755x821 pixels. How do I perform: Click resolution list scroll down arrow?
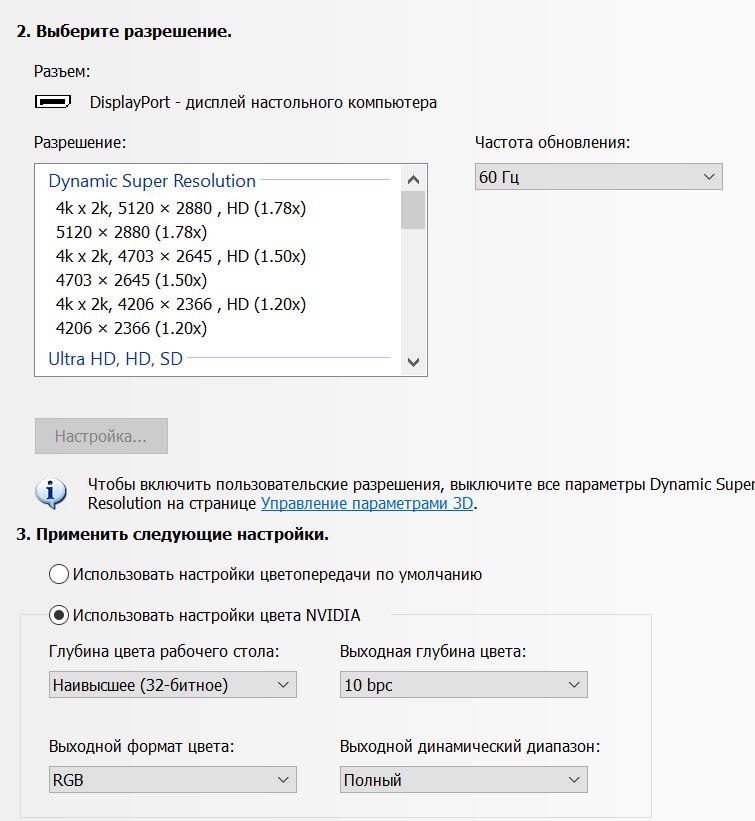pyautogui.click(x=413, y=362)
